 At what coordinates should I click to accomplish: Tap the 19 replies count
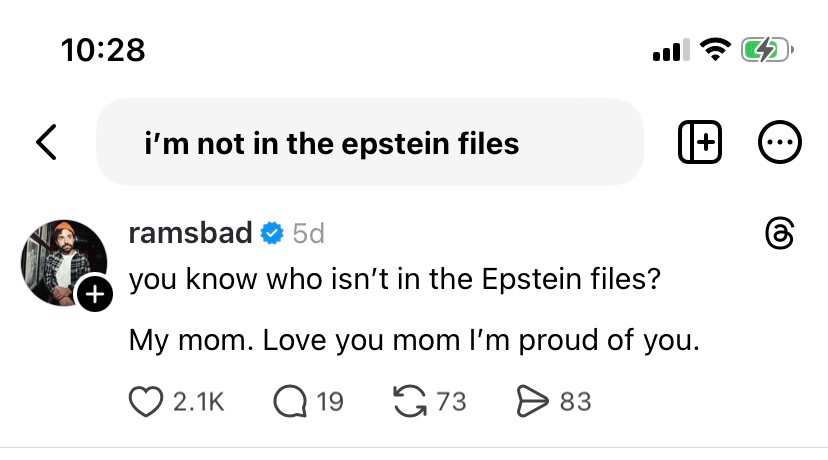tap(329, 402)
